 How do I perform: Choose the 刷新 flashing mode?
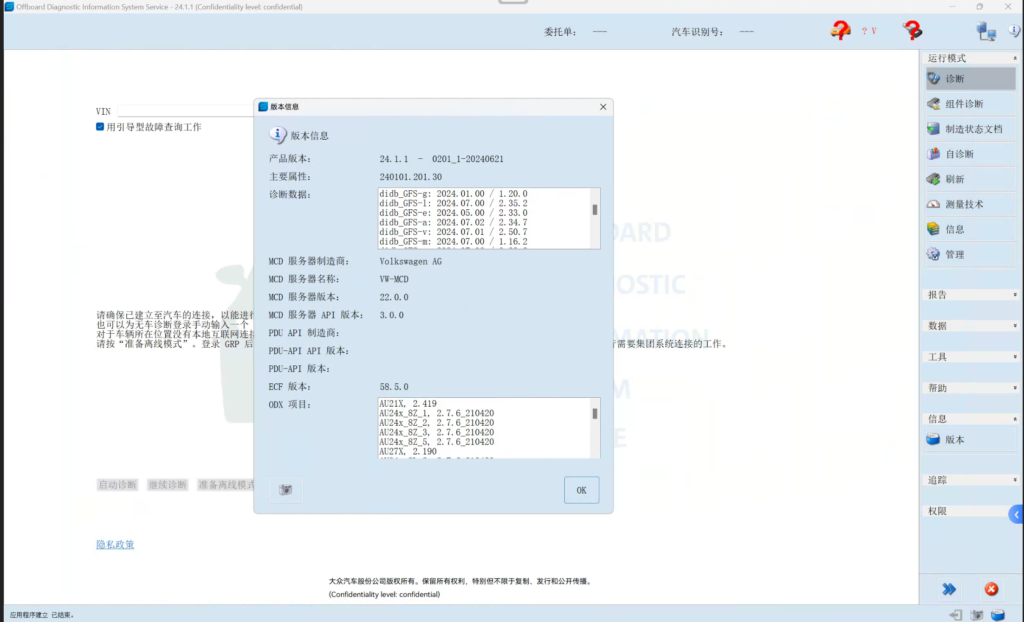tap(934, 179)
